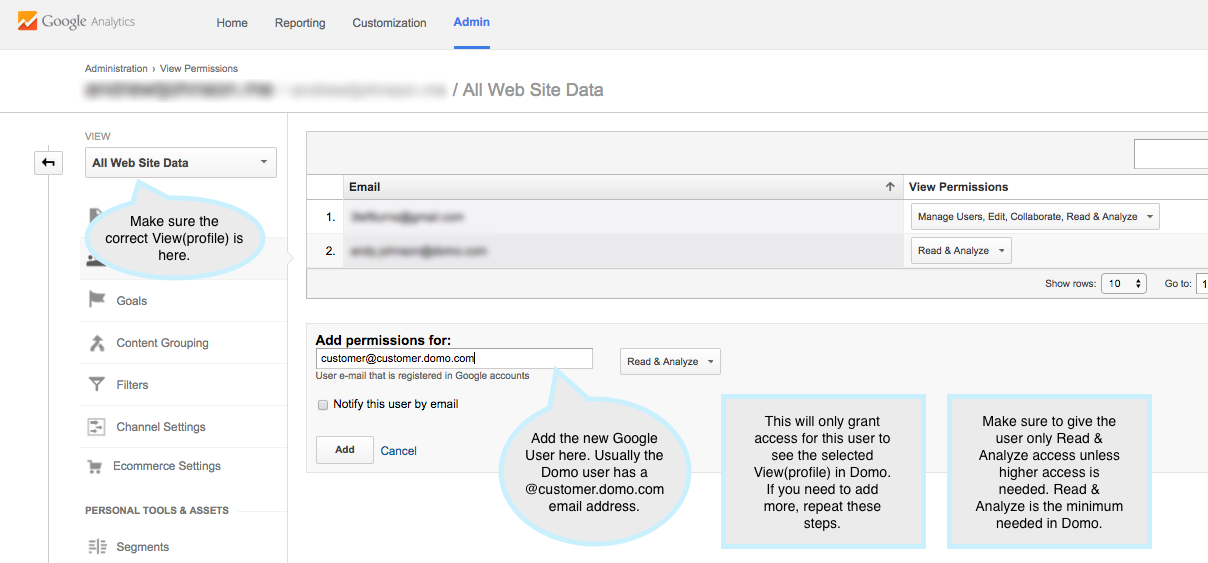Click the Segments icon
This screenshot has width=1208, height=563.
97,547
